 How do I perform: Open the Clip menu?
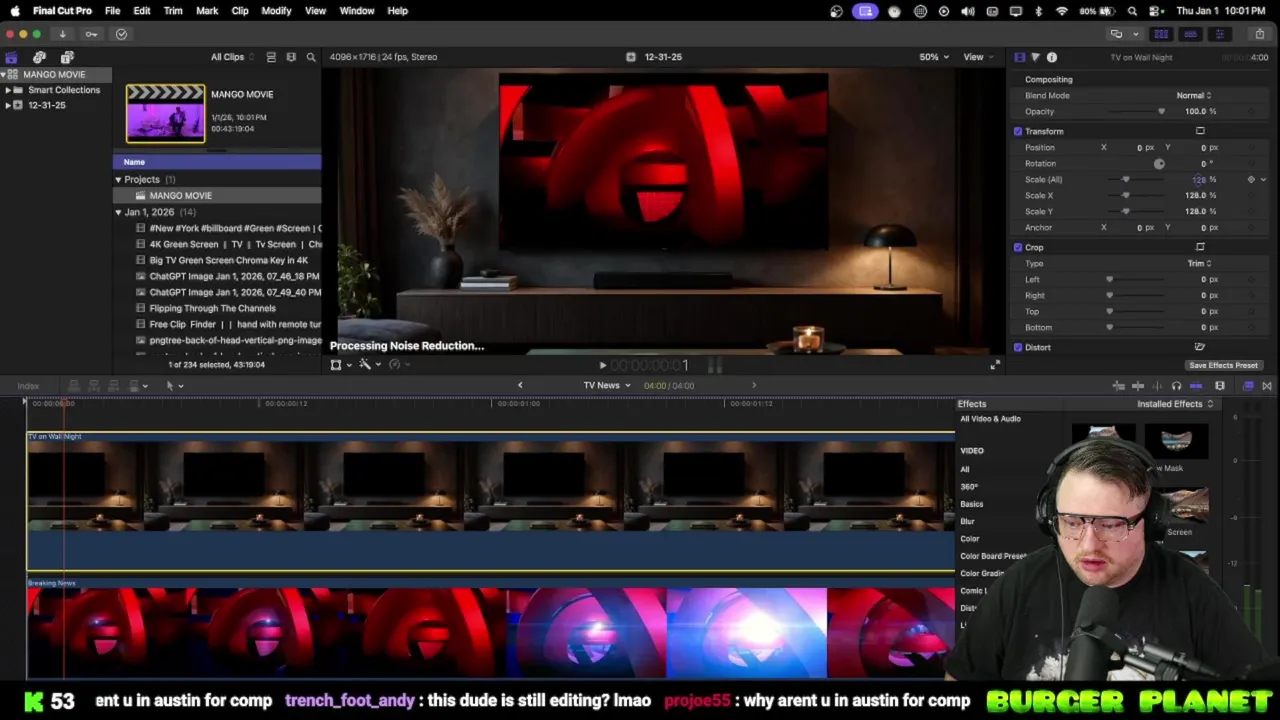240,11
